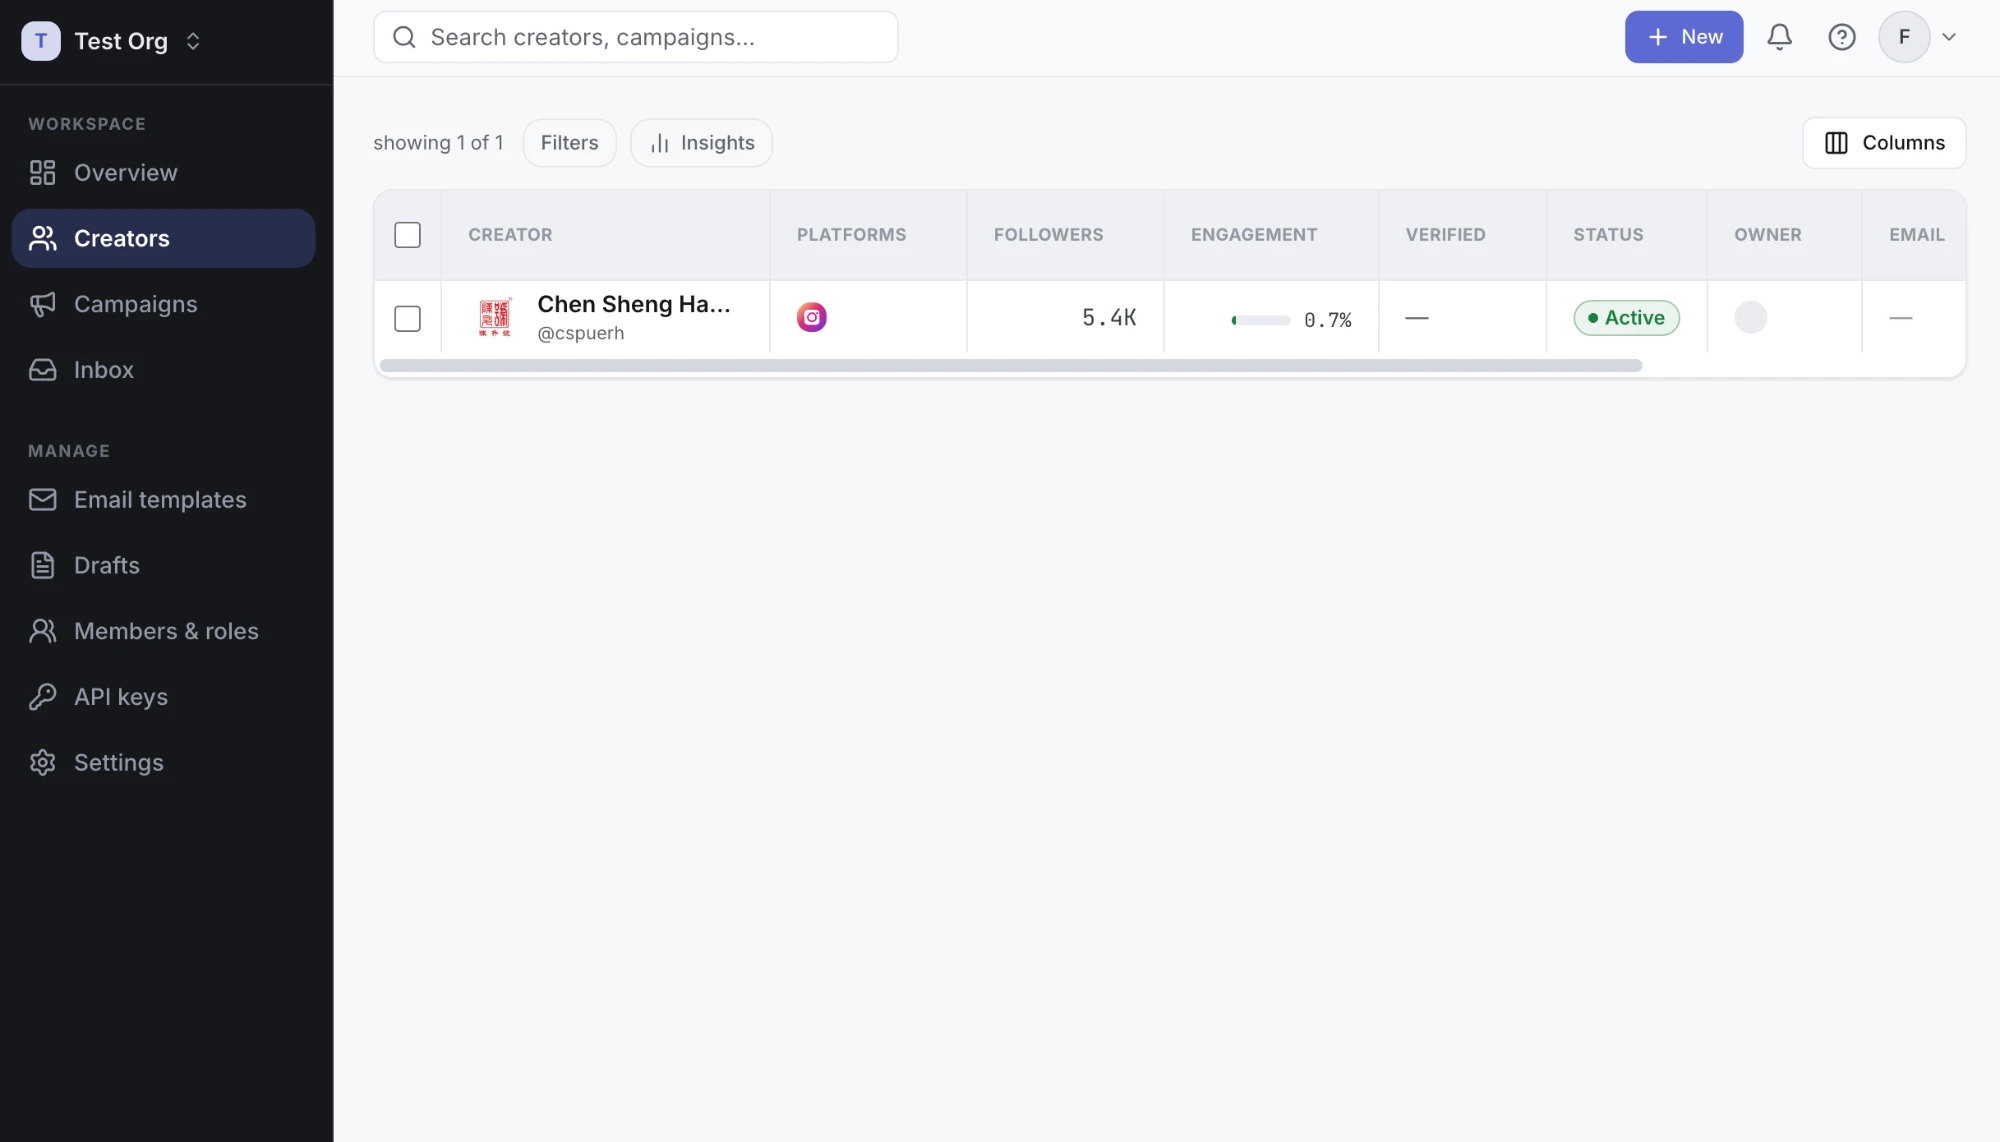2000x1142 pixels.
Task: Open the help question-mark icon
Action: click(x=1841, y=37)
